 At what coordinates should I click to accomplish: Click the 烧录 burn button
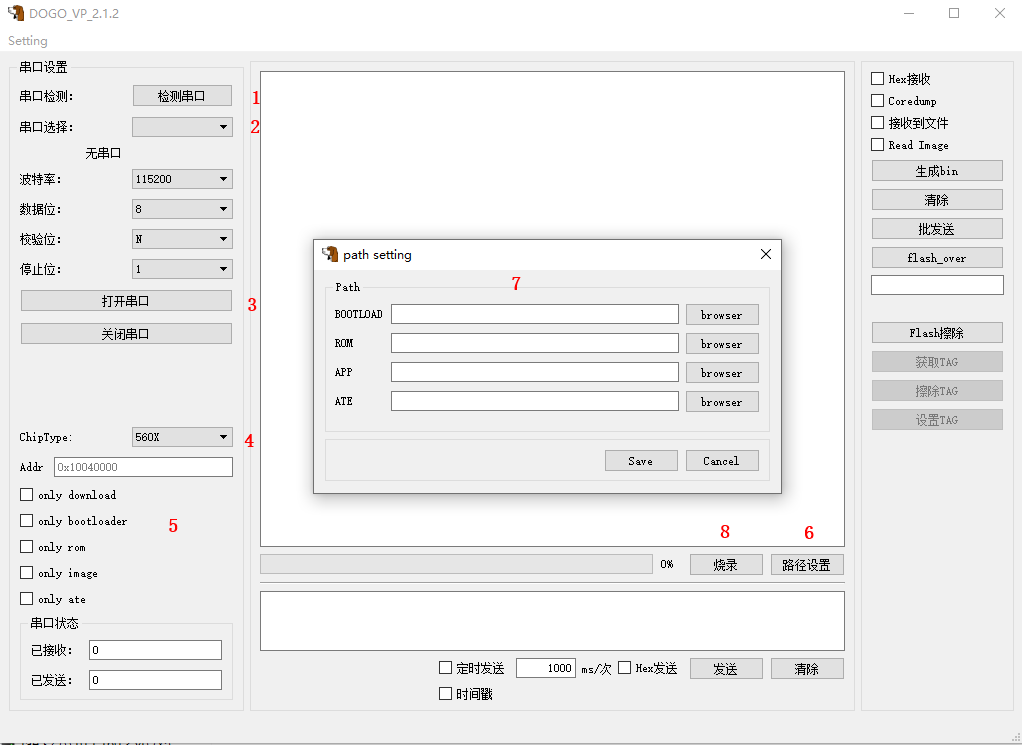(726, 564)
